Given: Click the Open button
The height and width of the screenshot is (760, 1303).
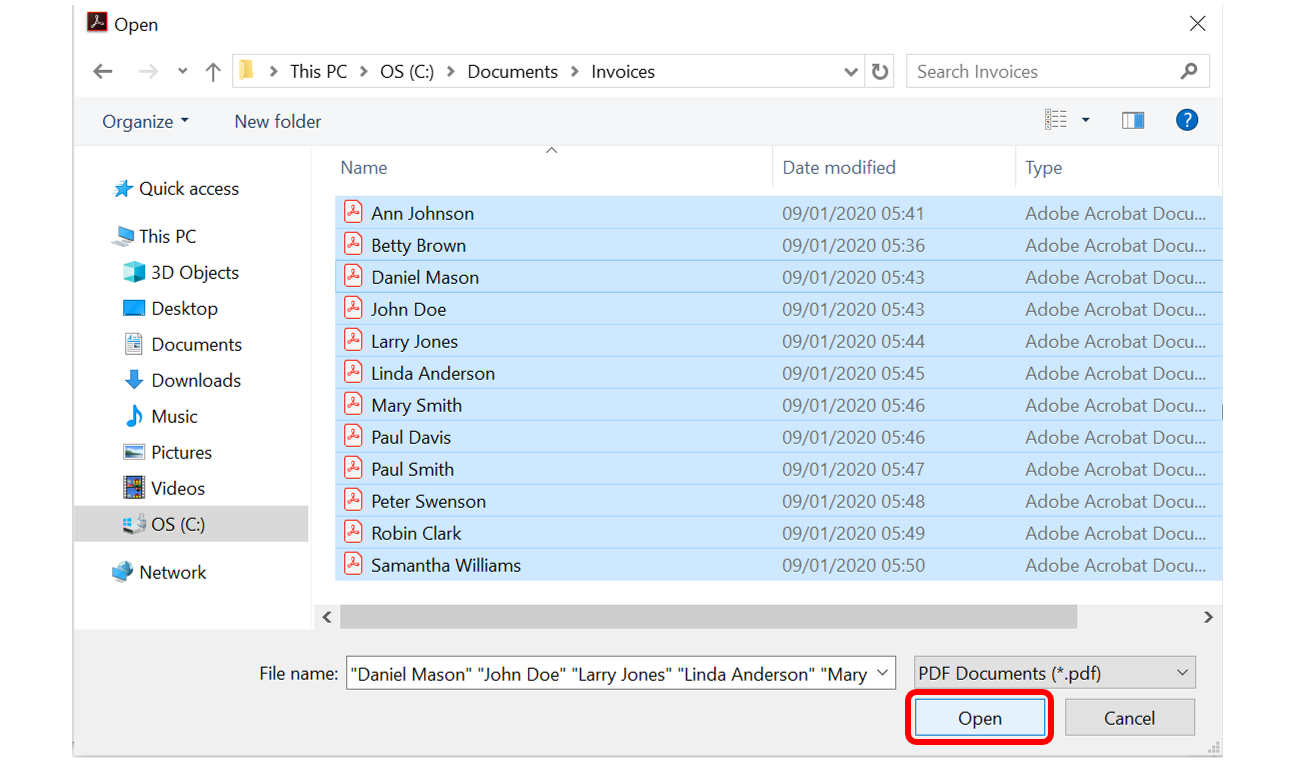Looking at the screenshot, I should pos(979,718).
